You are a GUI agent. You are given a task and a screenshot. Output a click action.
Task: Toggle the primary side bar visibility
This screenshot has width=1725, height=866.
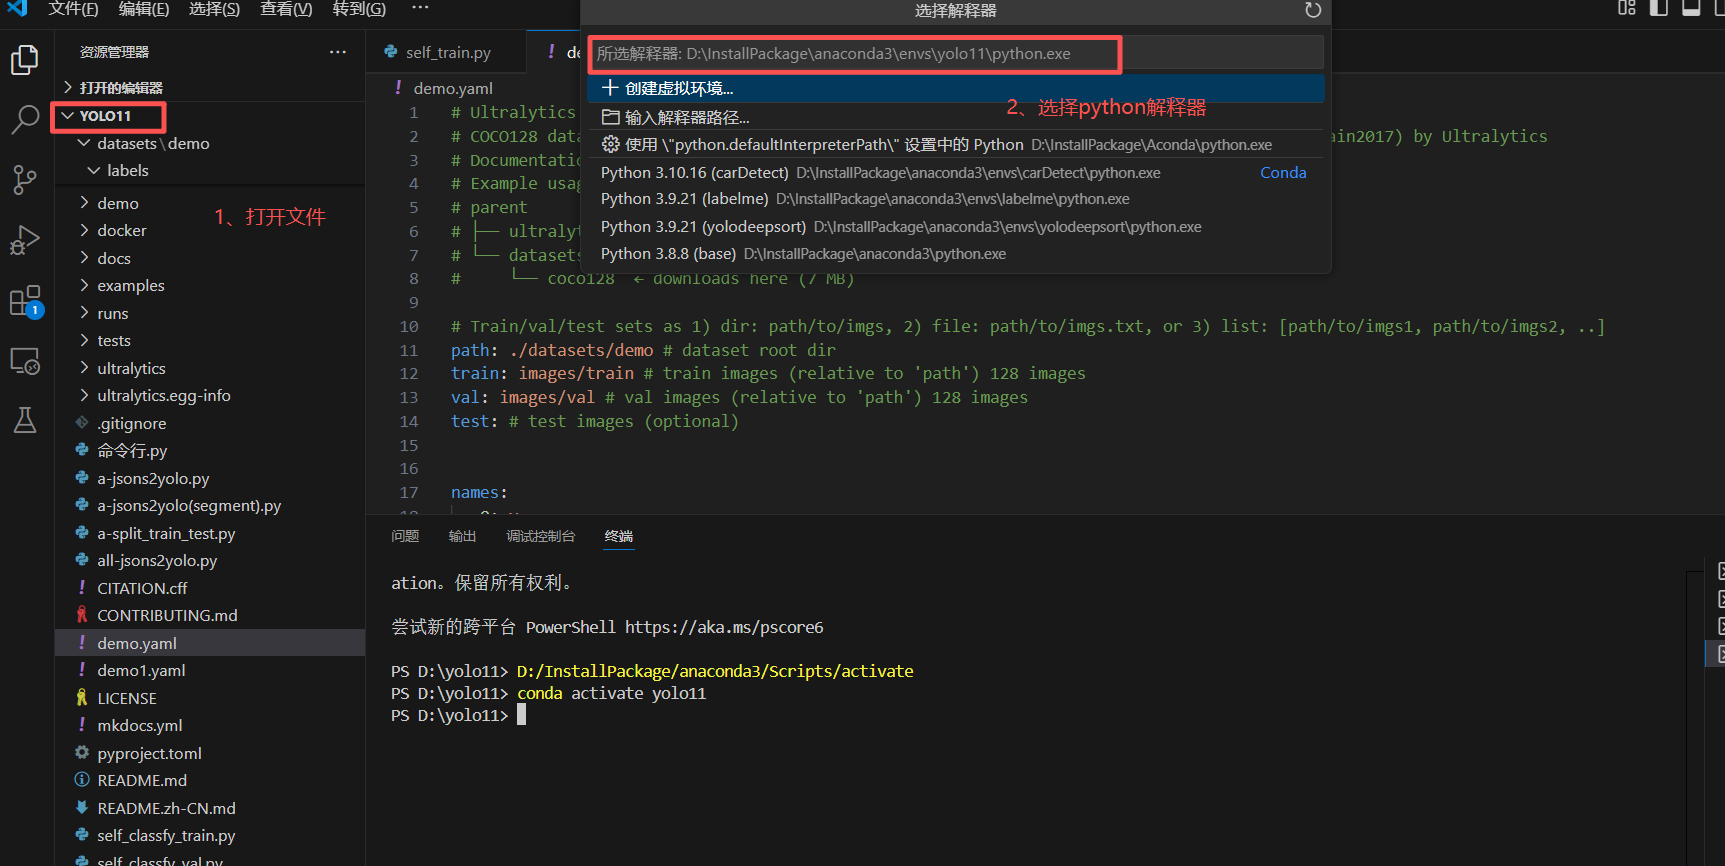[x=1659, y=9]
